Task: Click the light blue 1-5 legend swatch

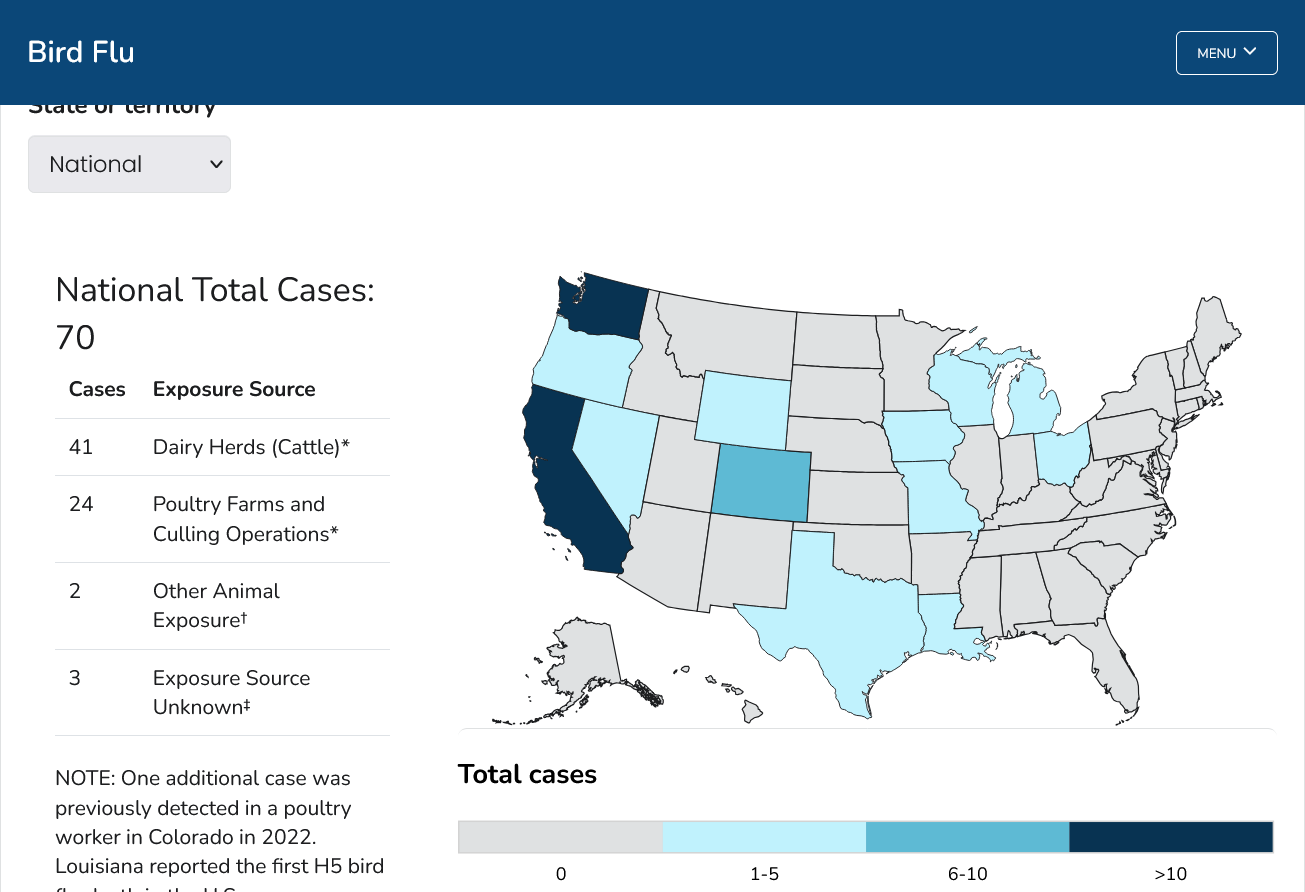Action: click(x=764, y=837)
